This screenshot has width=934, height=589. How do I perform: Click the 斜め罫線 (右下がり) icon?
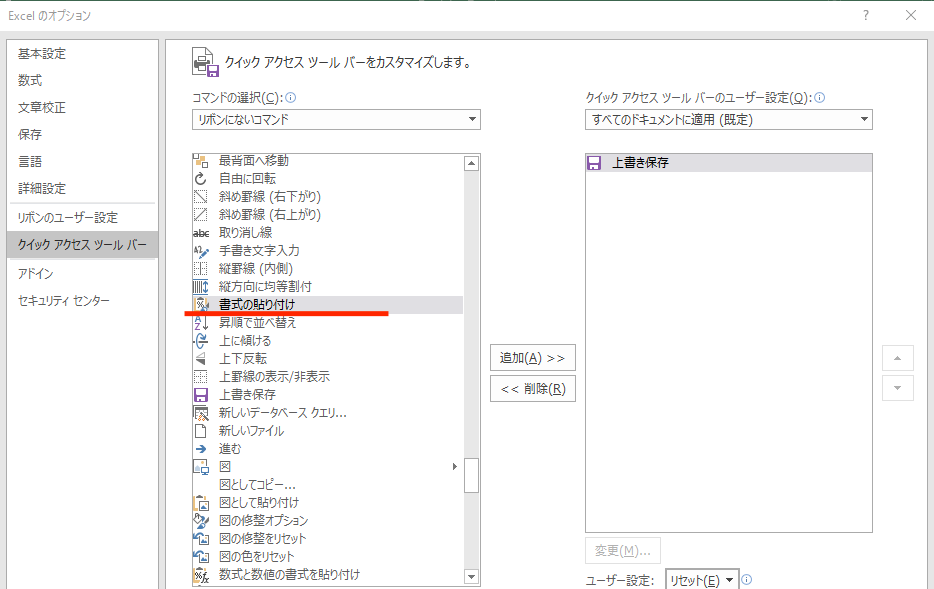pyautogui.click(x=201, y=197)
